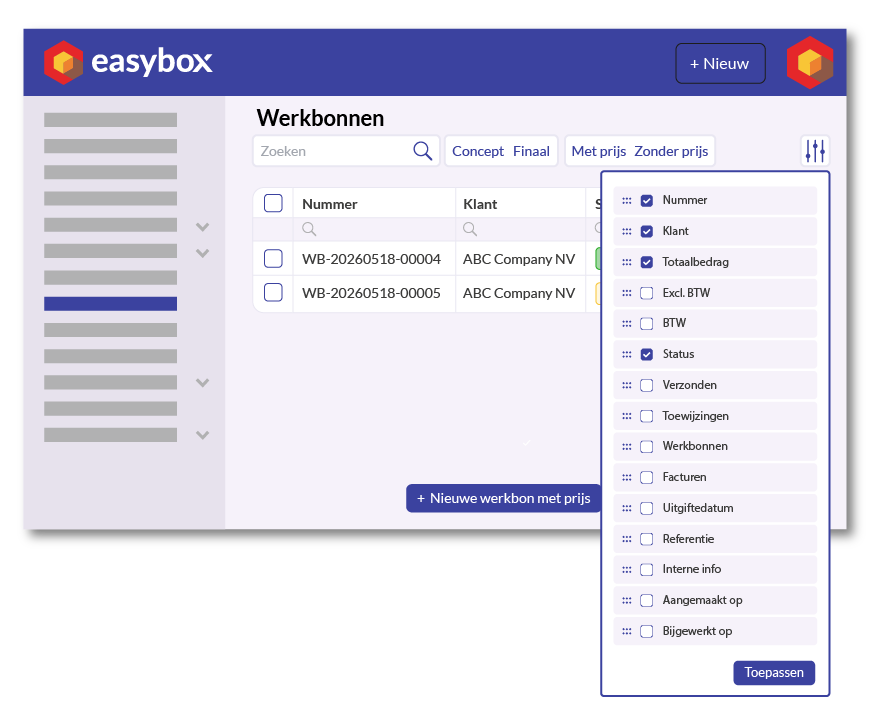Grab the drag handle next to Bijgewerkt op

point(627,631)
